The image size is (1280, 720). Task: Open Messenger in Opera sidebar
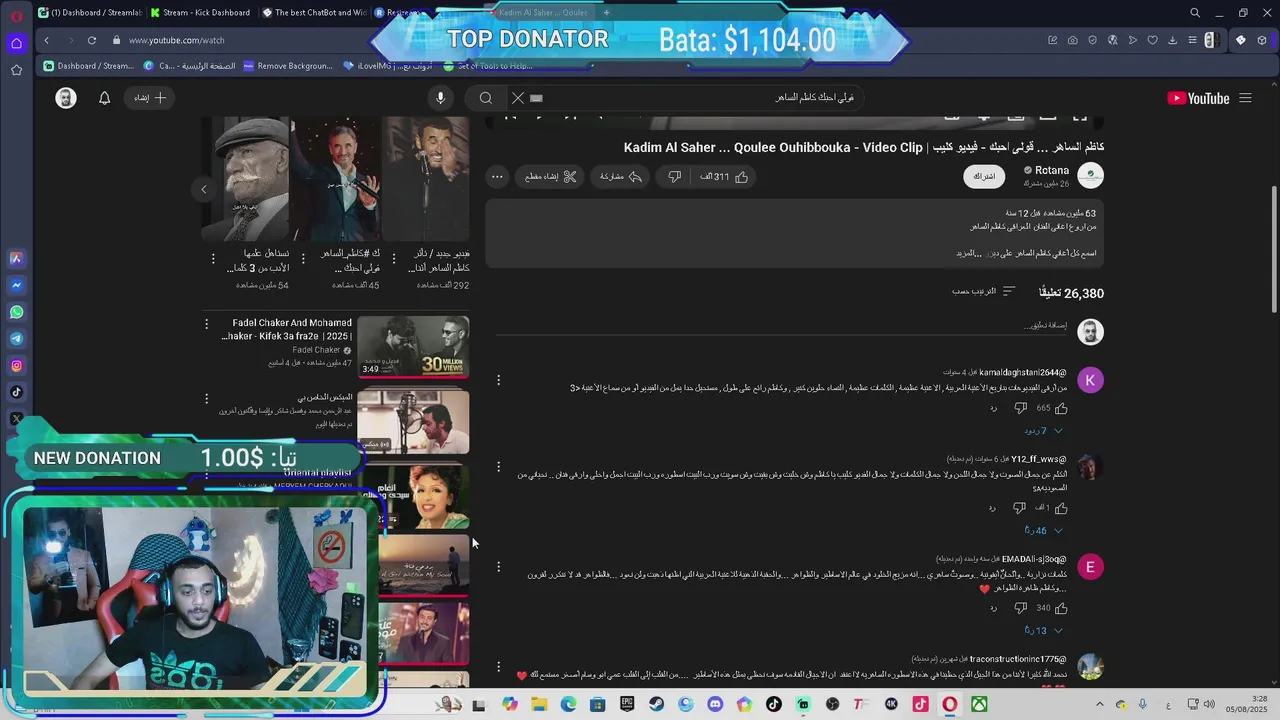(16, 285)
